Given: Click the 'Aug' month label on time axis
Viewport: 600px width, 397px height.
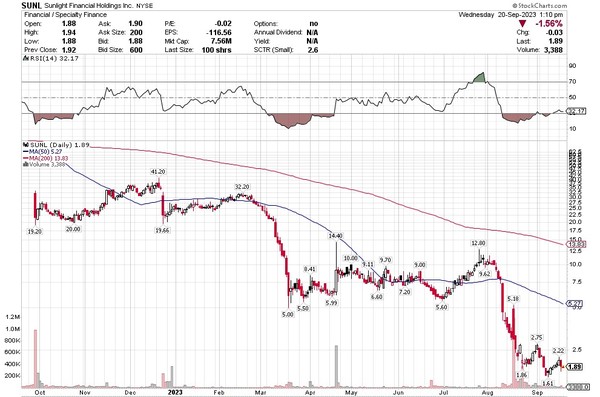Looking at the screenshot, I should coord(487,393).
